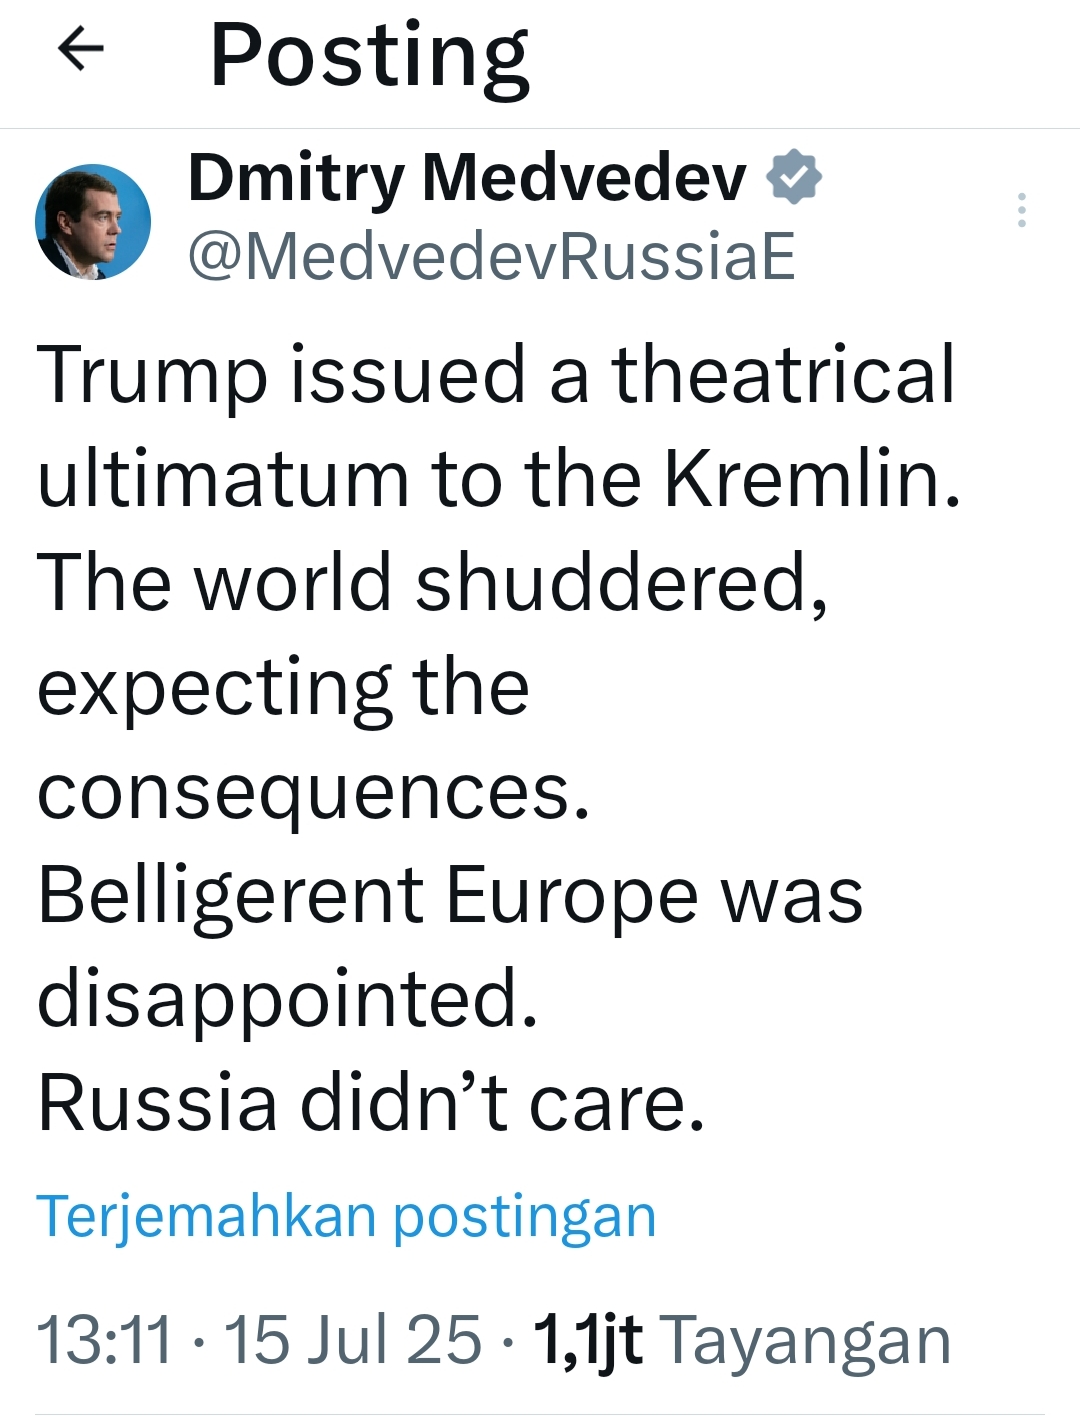
Task: Click the 1,1jt Tayangan view count
Action: pos(741,1340)
